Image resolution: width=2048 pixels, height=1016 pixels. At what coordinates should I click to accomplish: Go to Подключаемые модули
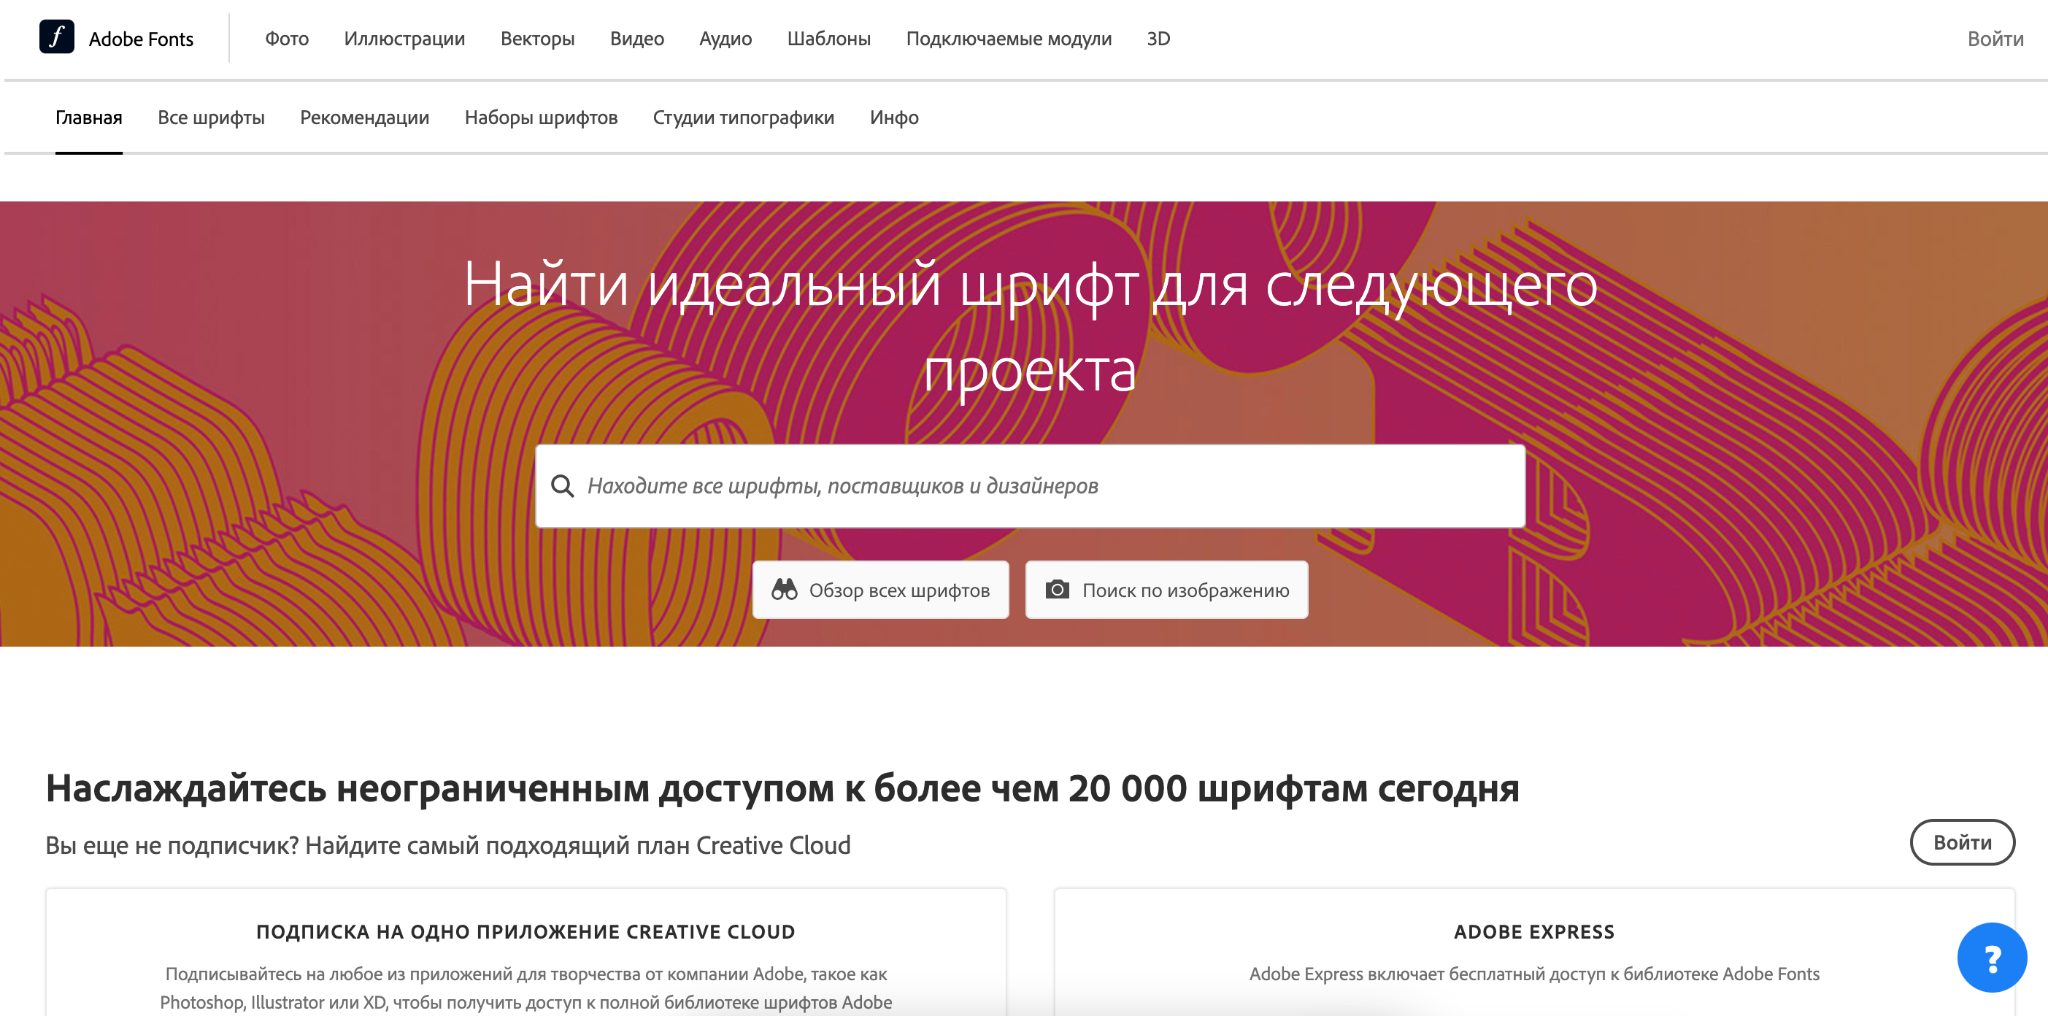point(1008,39)
